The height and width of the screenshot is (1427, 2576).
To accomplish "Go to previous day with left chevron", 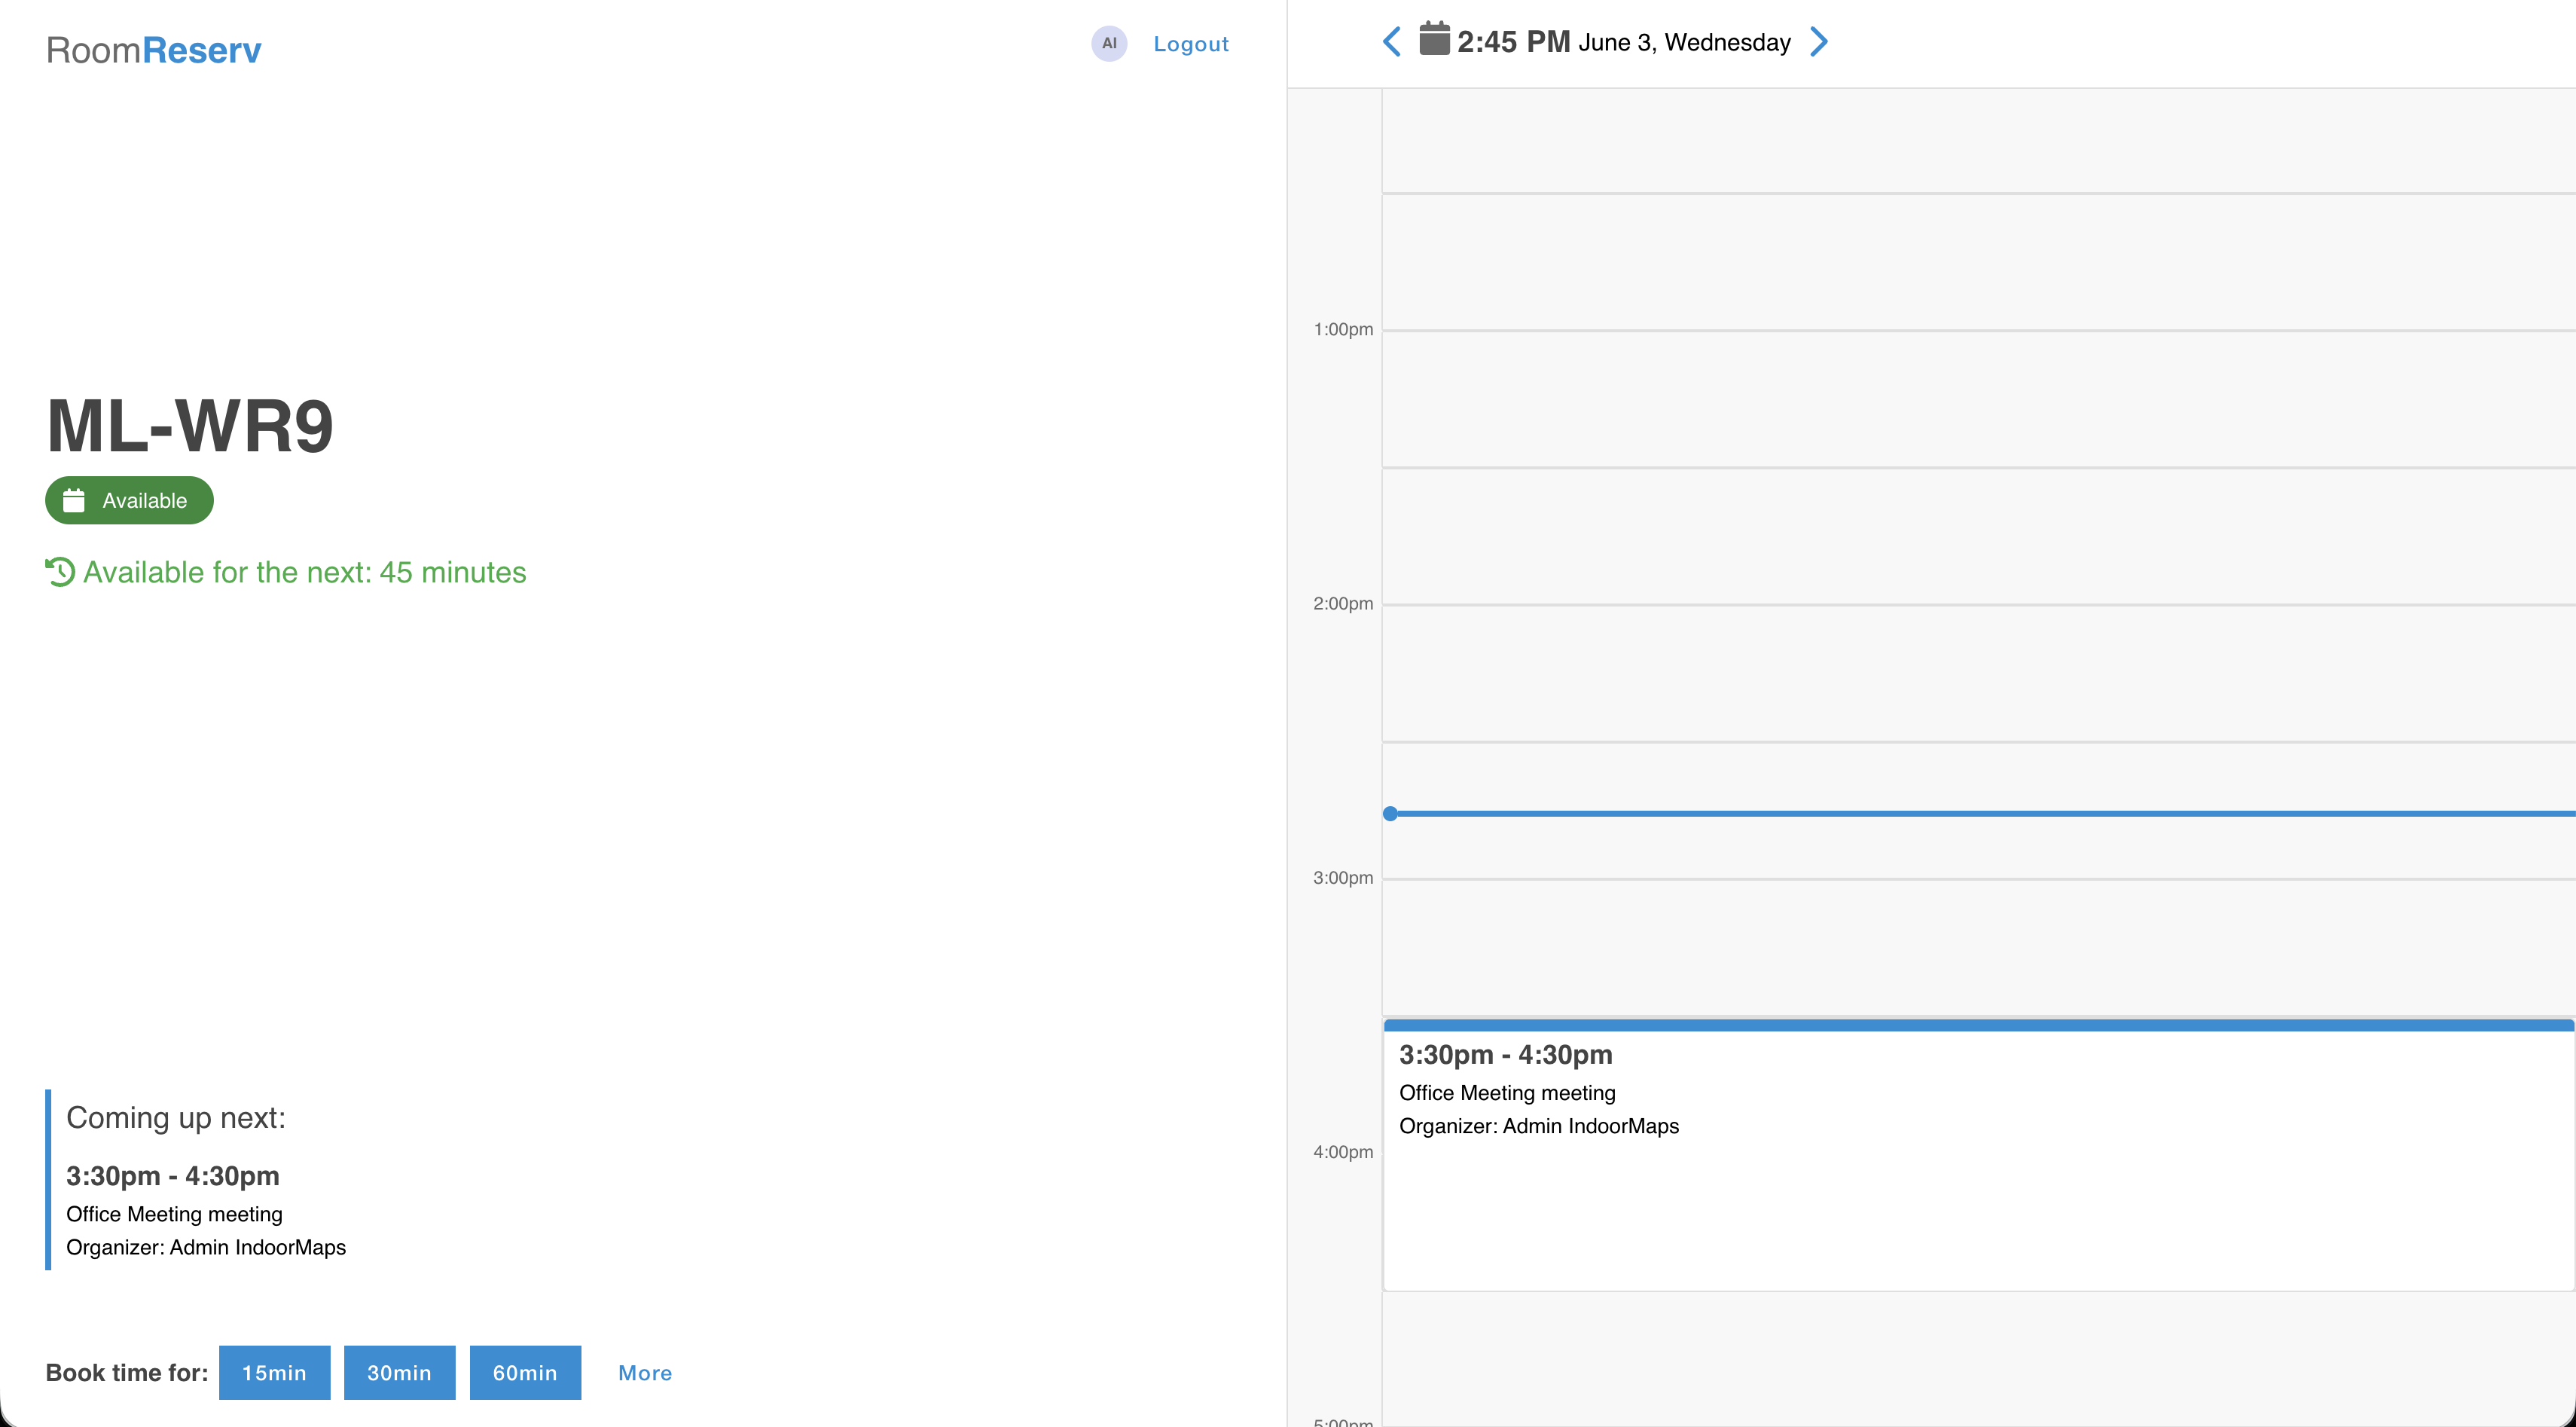I will pos(1391,42).
